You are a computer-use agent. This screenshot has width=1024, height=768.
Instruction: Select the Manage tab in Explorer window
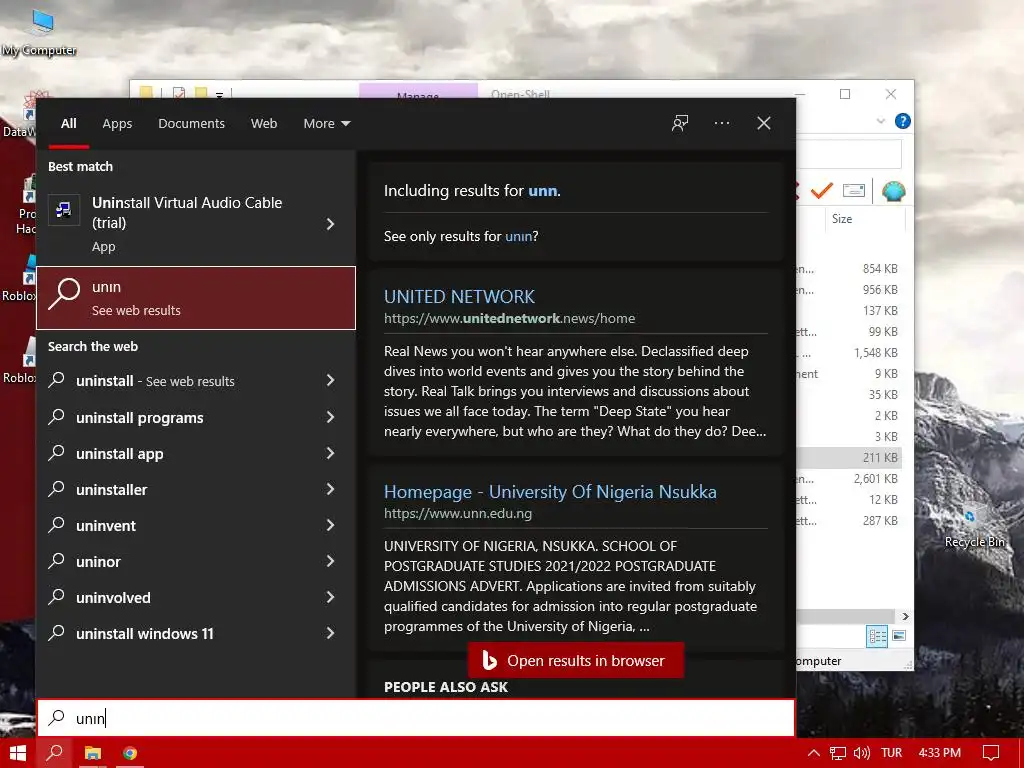tap(418, 91)
